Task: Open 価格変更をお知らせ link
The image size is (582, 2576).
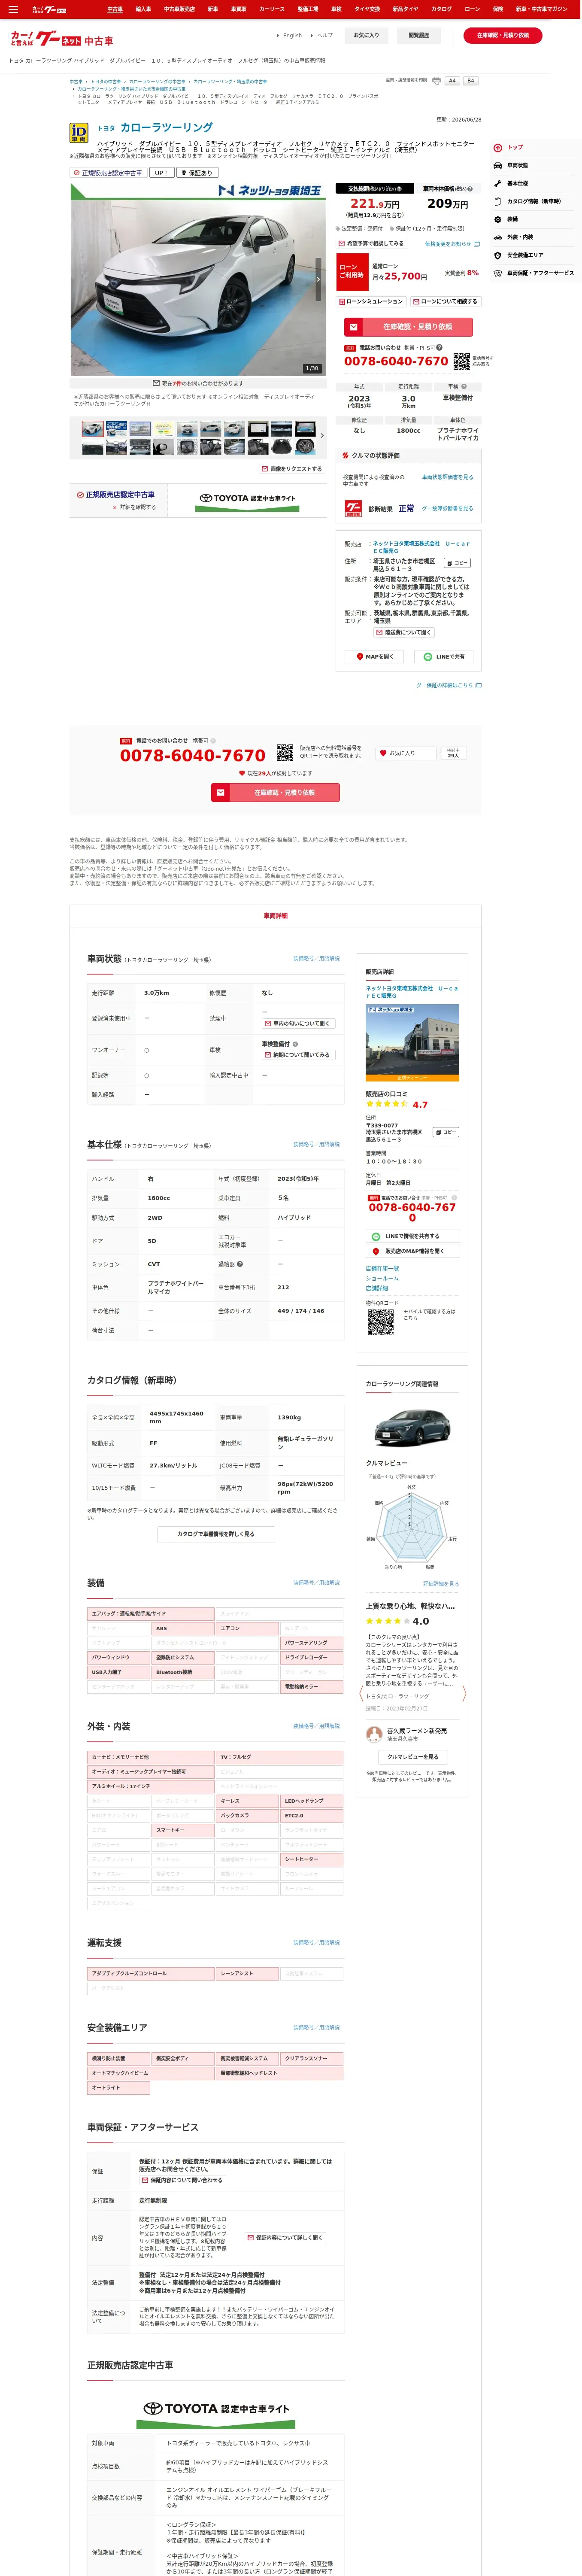Action: point(452,243)
